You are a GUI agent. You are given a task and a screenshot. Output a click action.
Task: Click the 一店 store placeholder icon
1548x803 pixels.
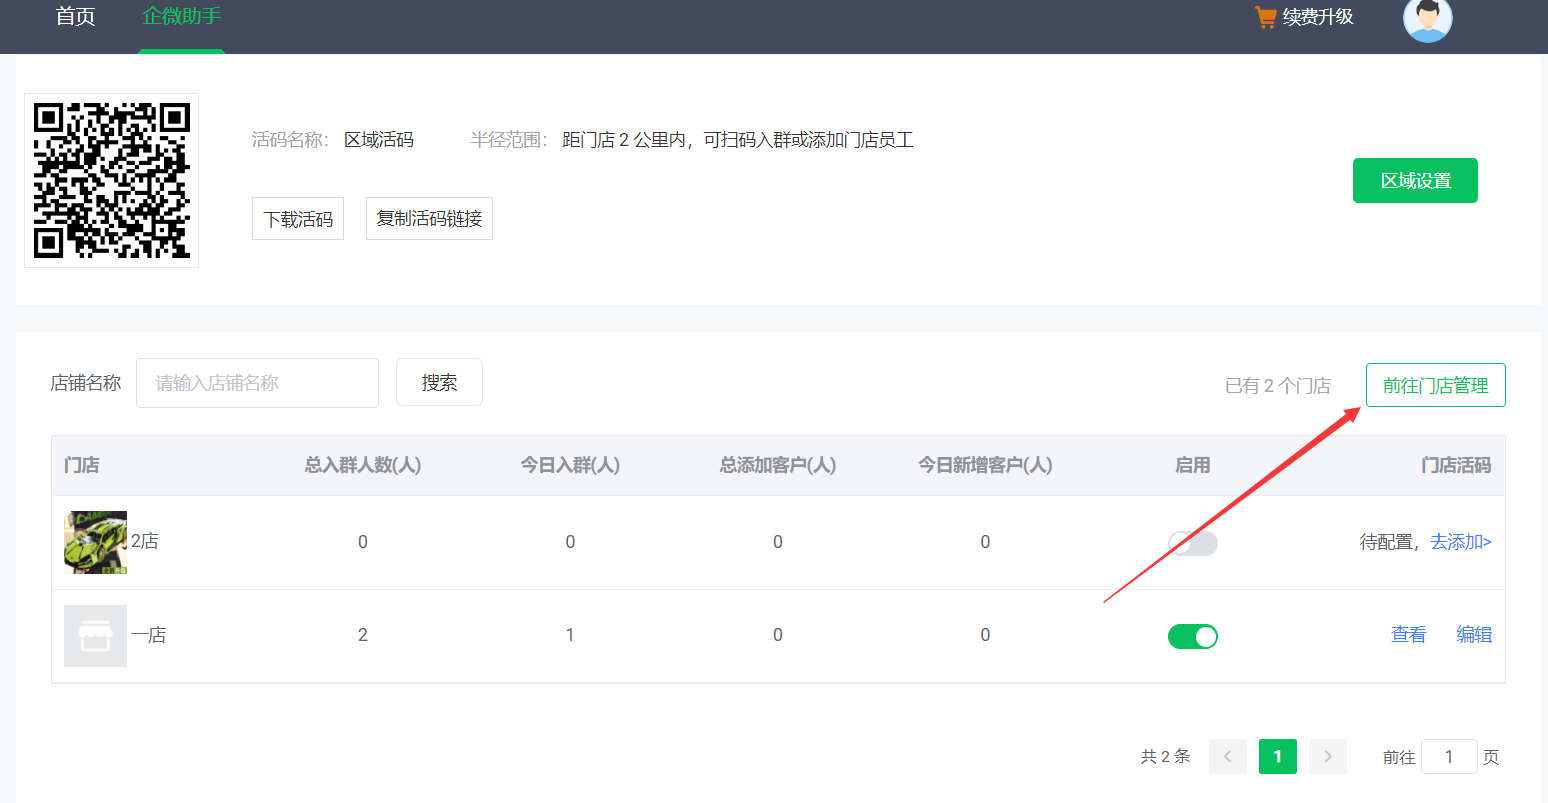(x=95, y=636)
